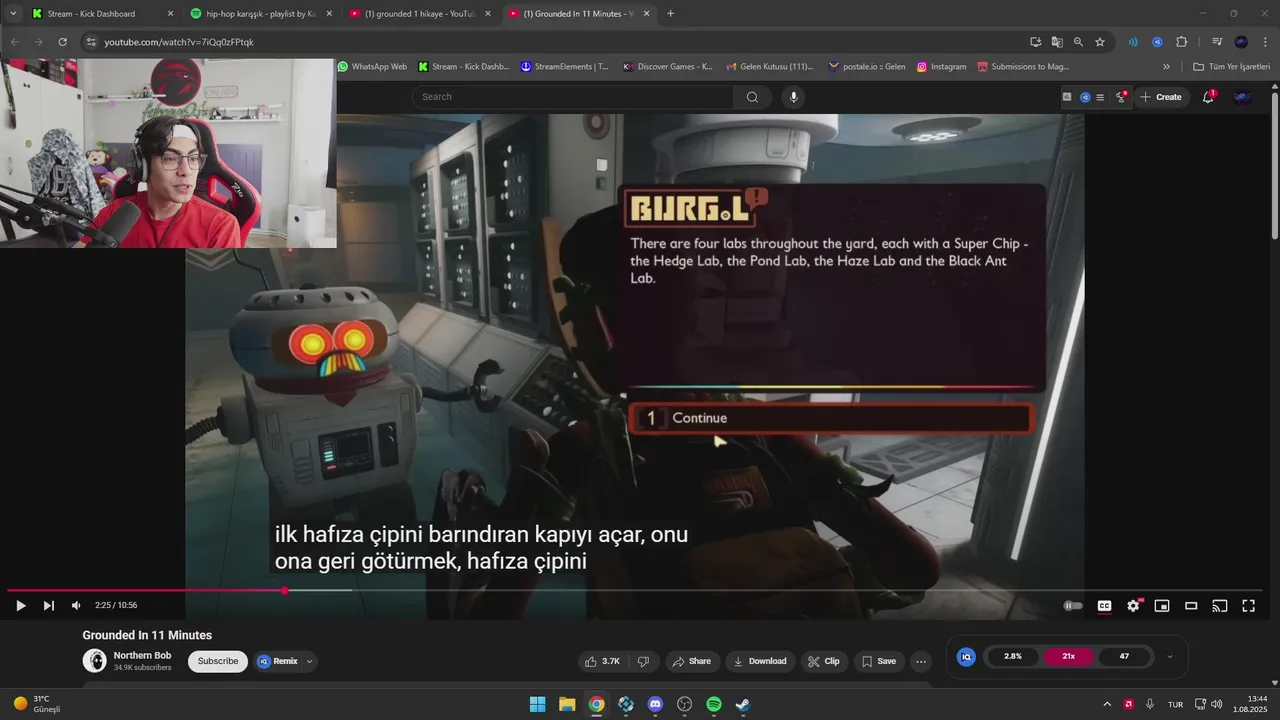Create a Clip of the video
The width and height of the screenshot is (1280, 720).
tap(824, 661)
